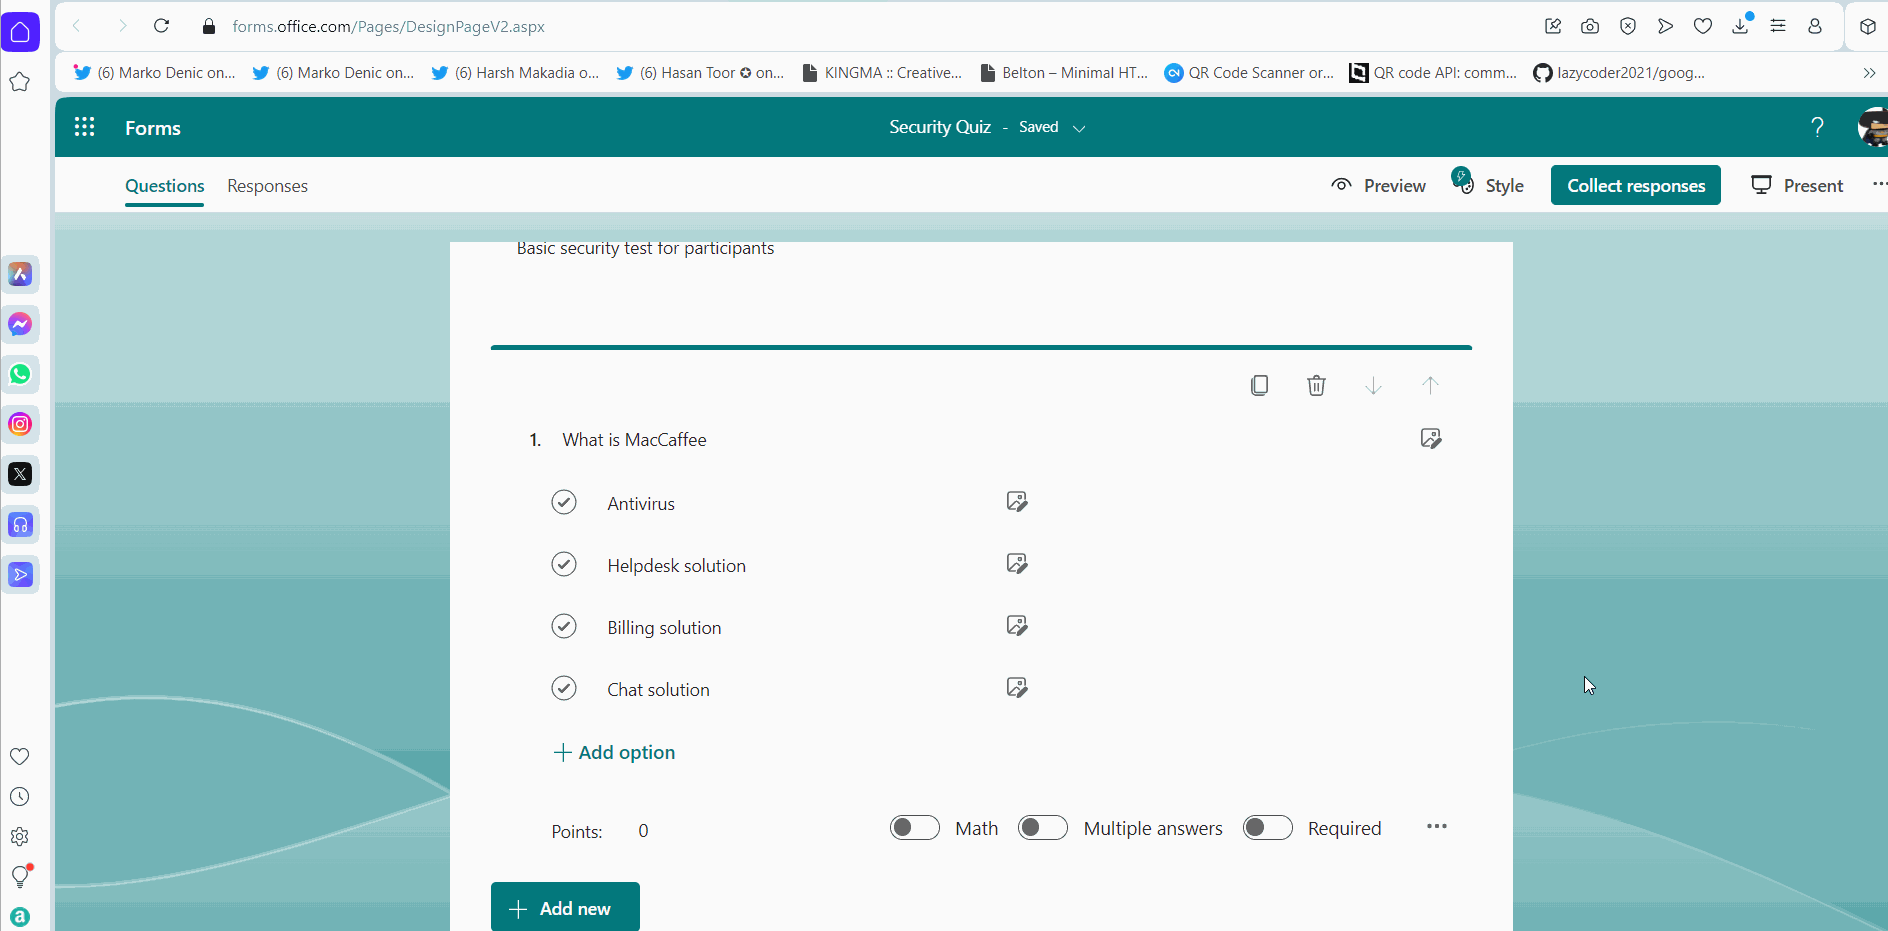
Task: Open the Microsoft 365 app launcher grid
Action: [84, 127]
